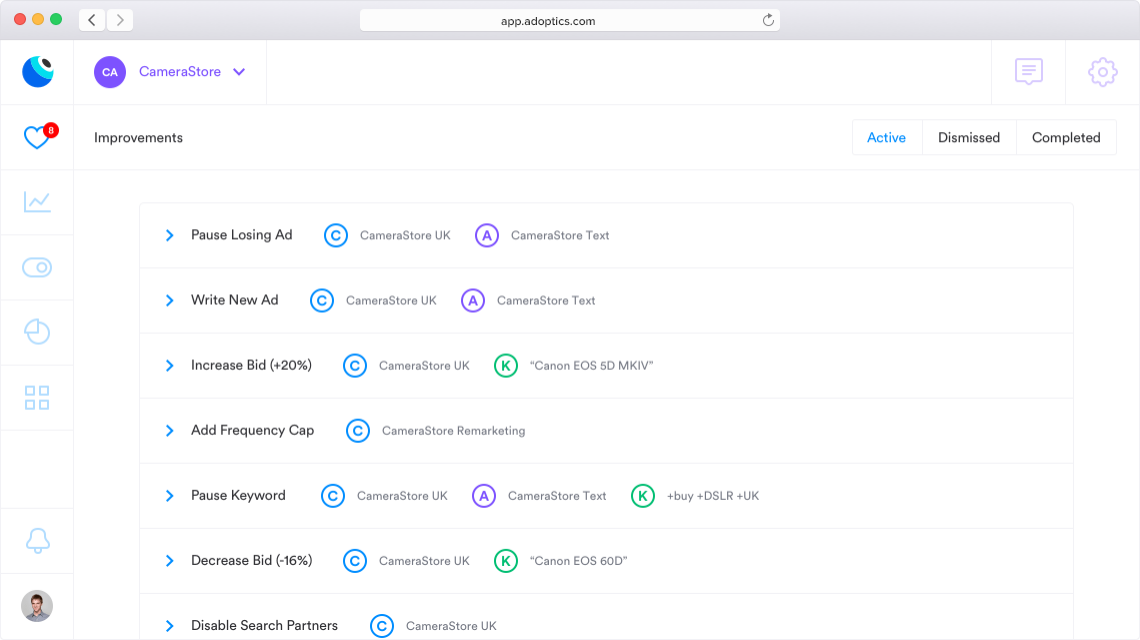
Task: Open the notifications bell icon
Action: [37, 540]
